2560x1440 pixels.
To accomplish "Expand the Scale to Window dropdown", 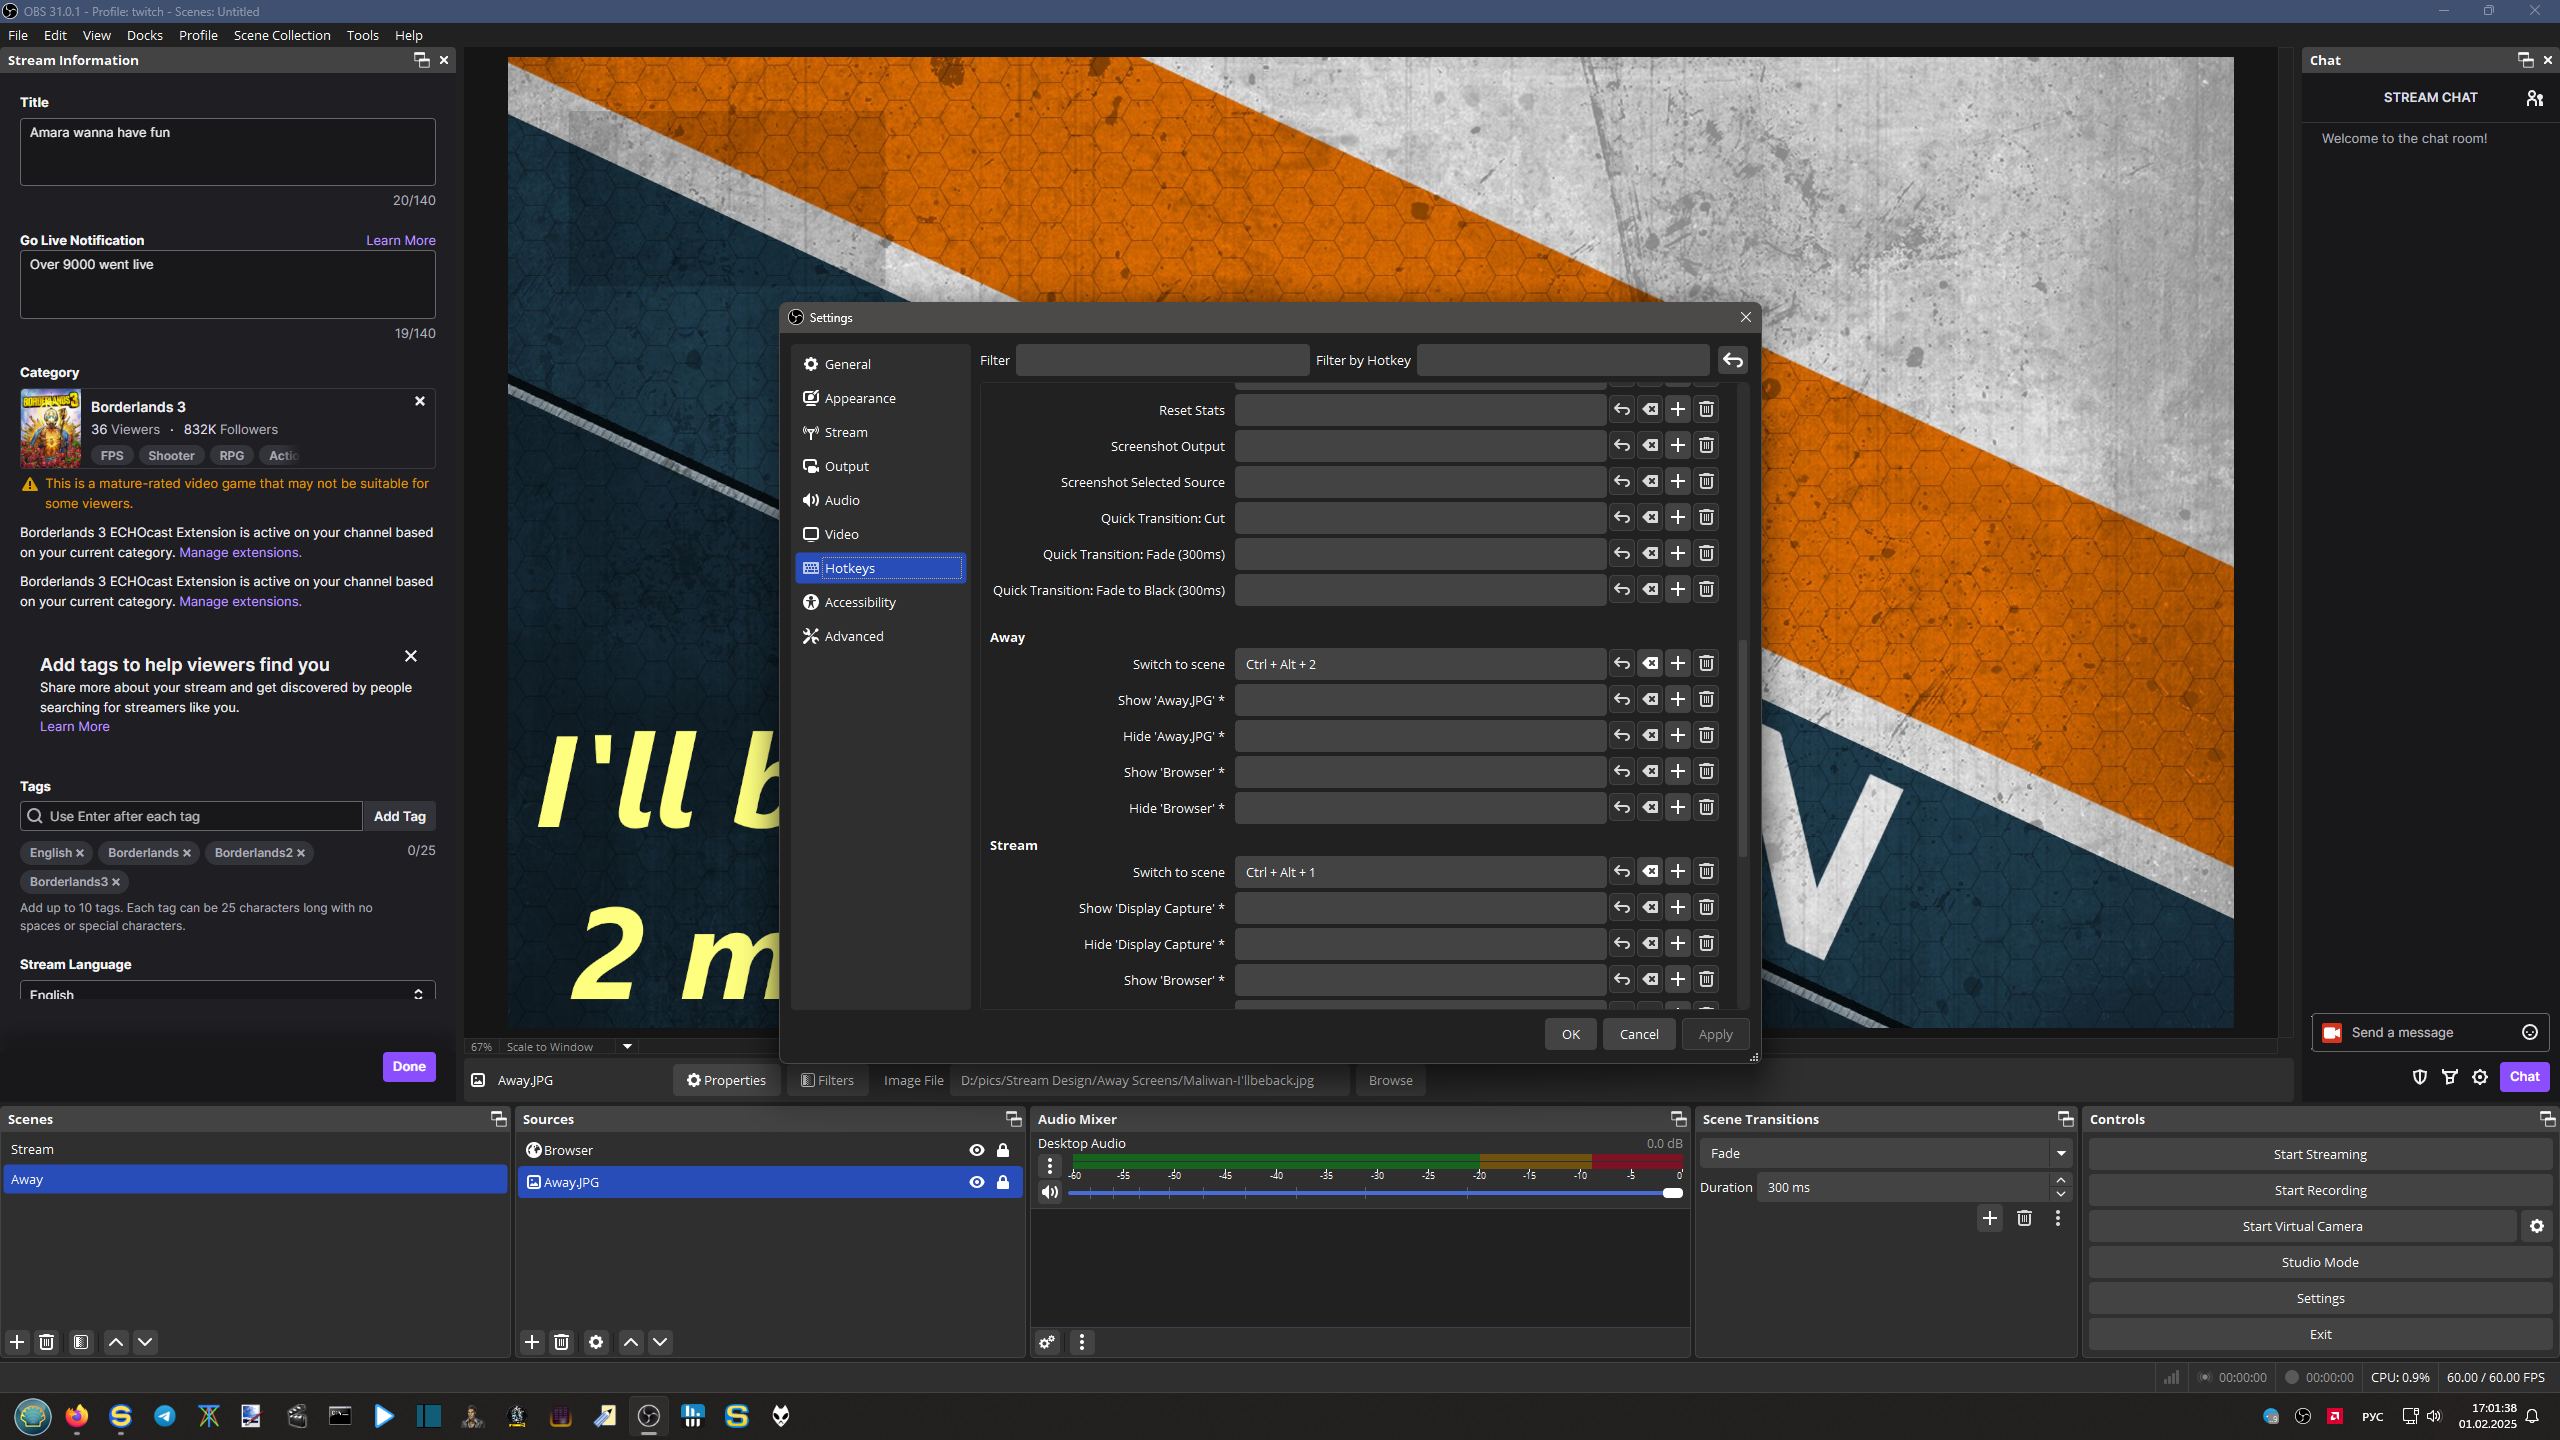I will (x=627, y=1047).
